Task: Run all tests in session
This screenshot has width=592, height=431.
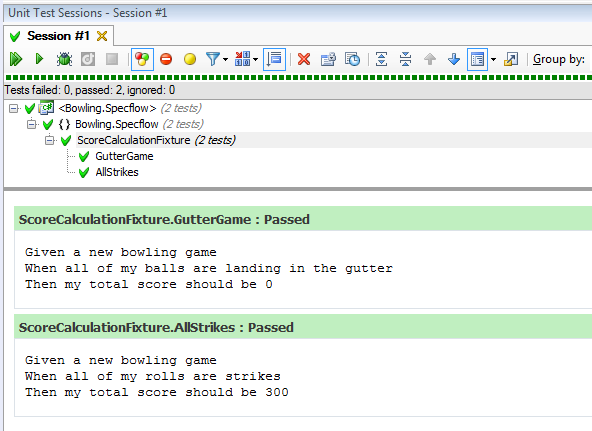Action: [16, 59]
